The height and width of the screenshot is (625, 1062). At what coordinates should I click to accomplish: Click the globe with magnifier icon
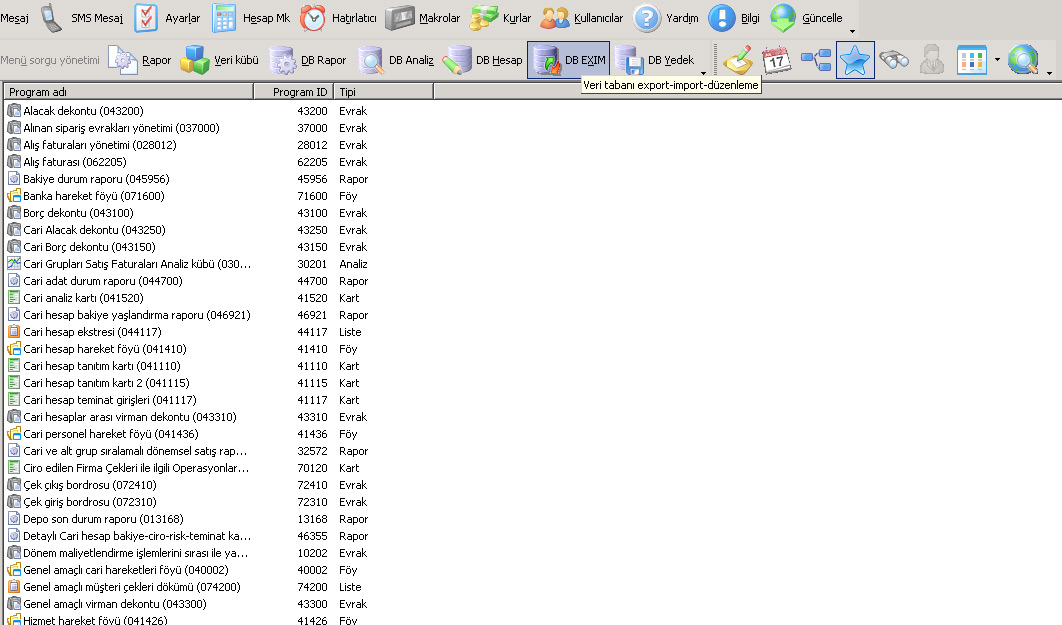pos(1023,60)
